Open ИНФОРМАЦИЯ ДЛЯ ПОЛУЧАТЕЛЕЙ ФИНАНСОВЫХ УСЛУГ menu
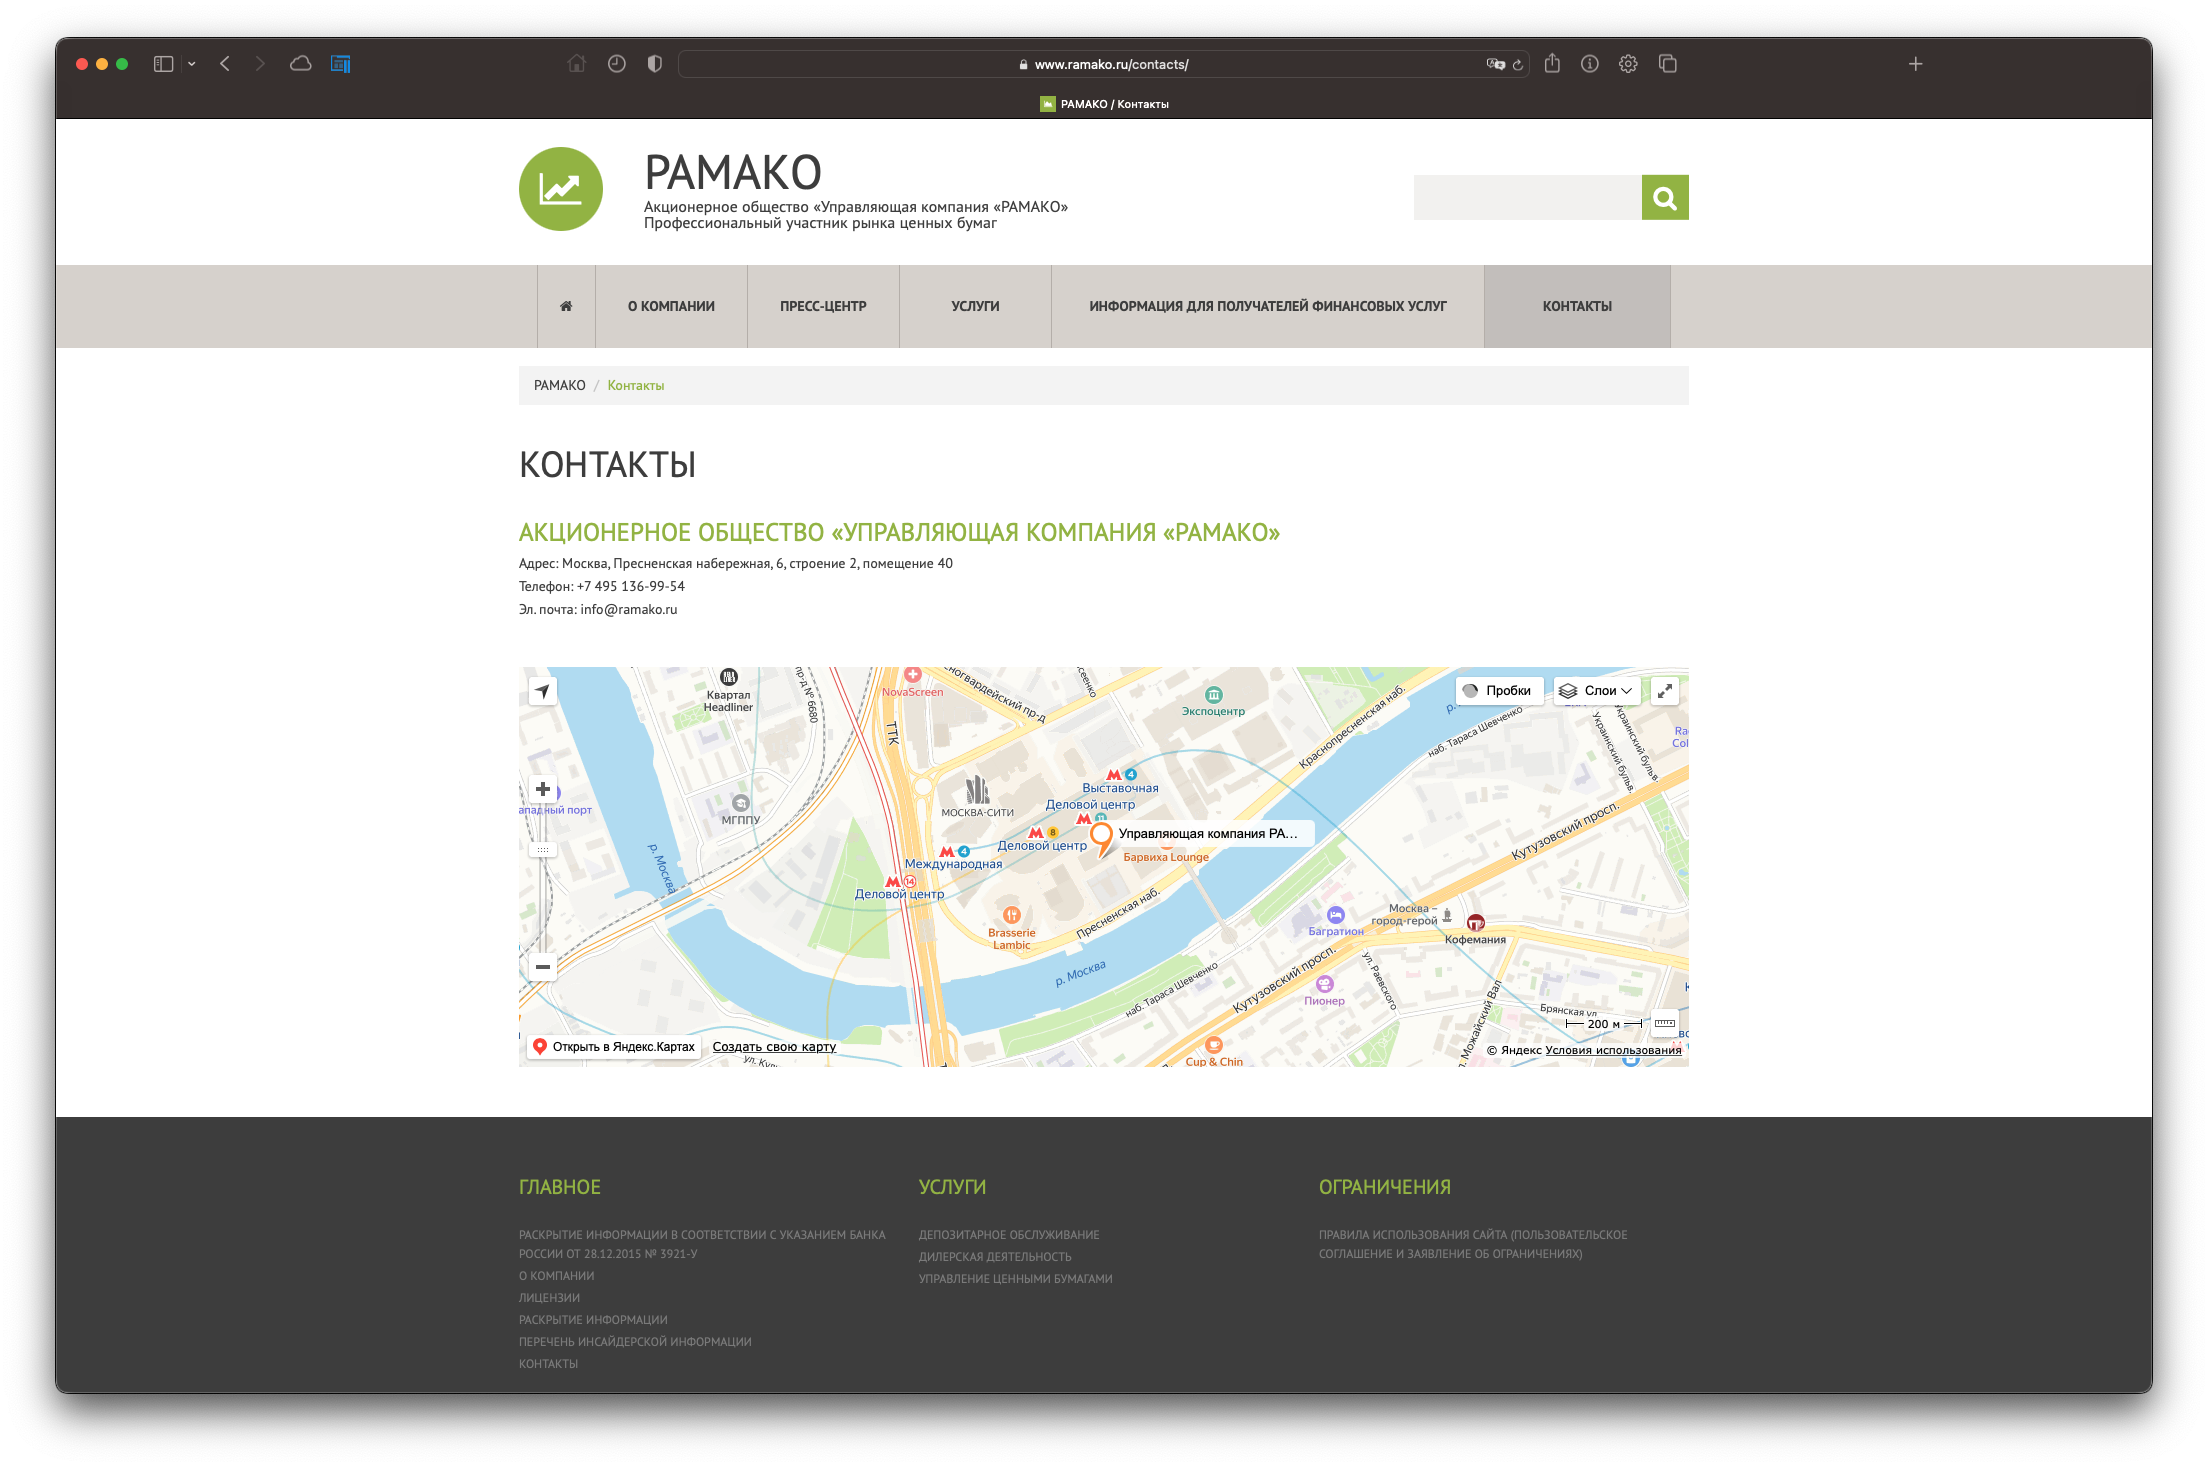Image resolution: width=2208 pixels, height=1467 pixels. pos(1268,306)
